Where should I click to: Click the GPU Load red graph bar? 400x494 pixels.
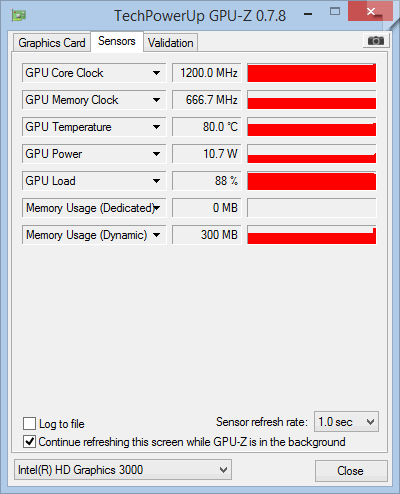[x=312, y=181]
